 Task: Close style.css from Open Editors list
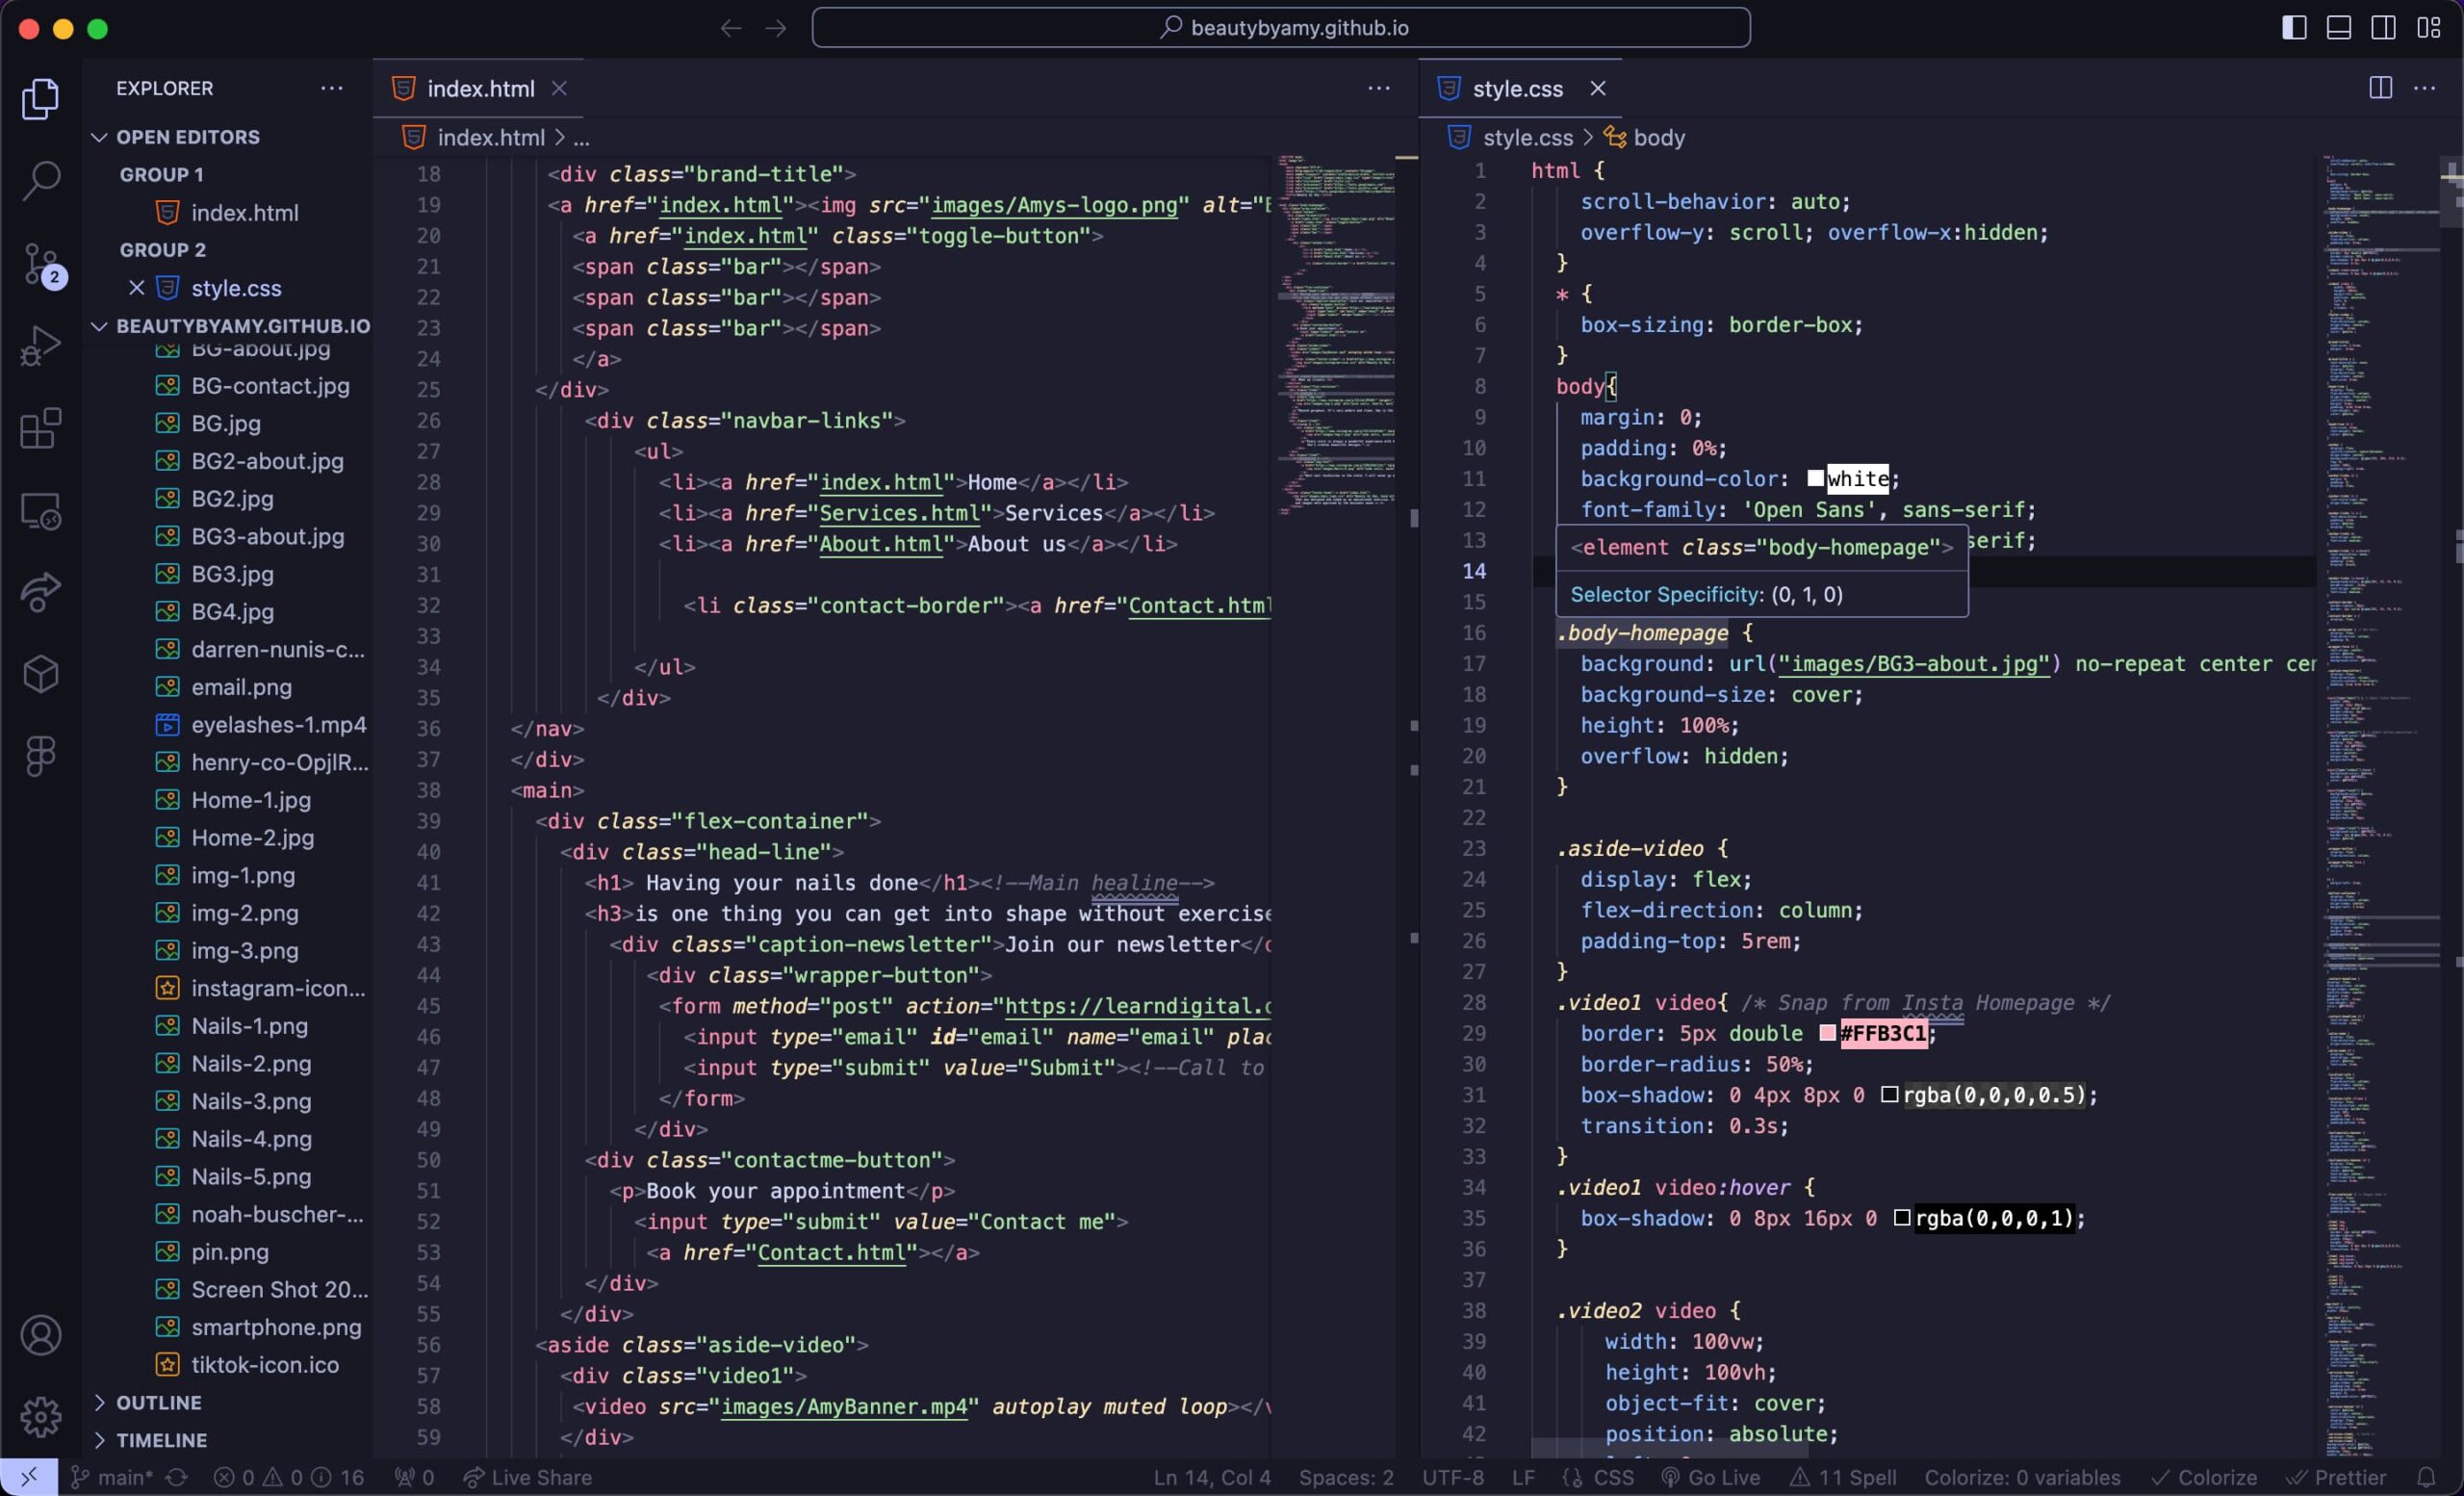point(137,288)
